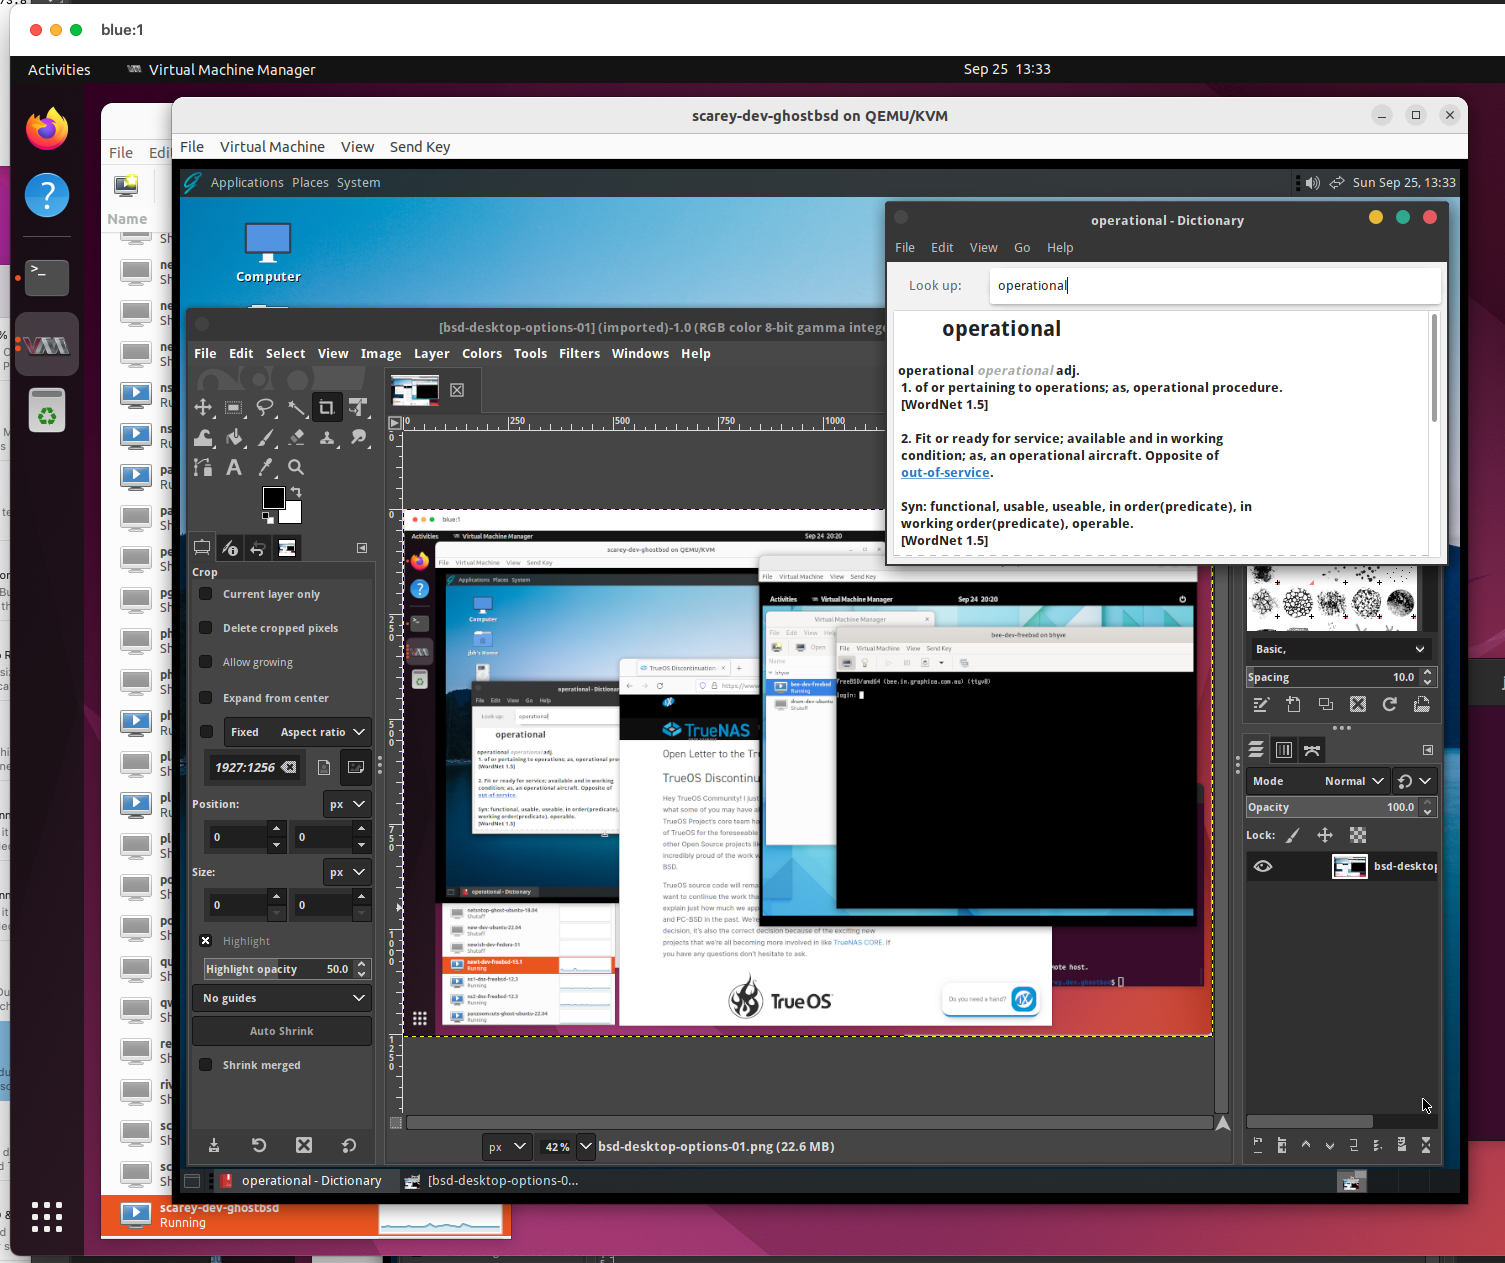Viewport: 1505px width, 1263px height.
Task: Open the tool options panel configure menu
Action: [x=362, y=548]
